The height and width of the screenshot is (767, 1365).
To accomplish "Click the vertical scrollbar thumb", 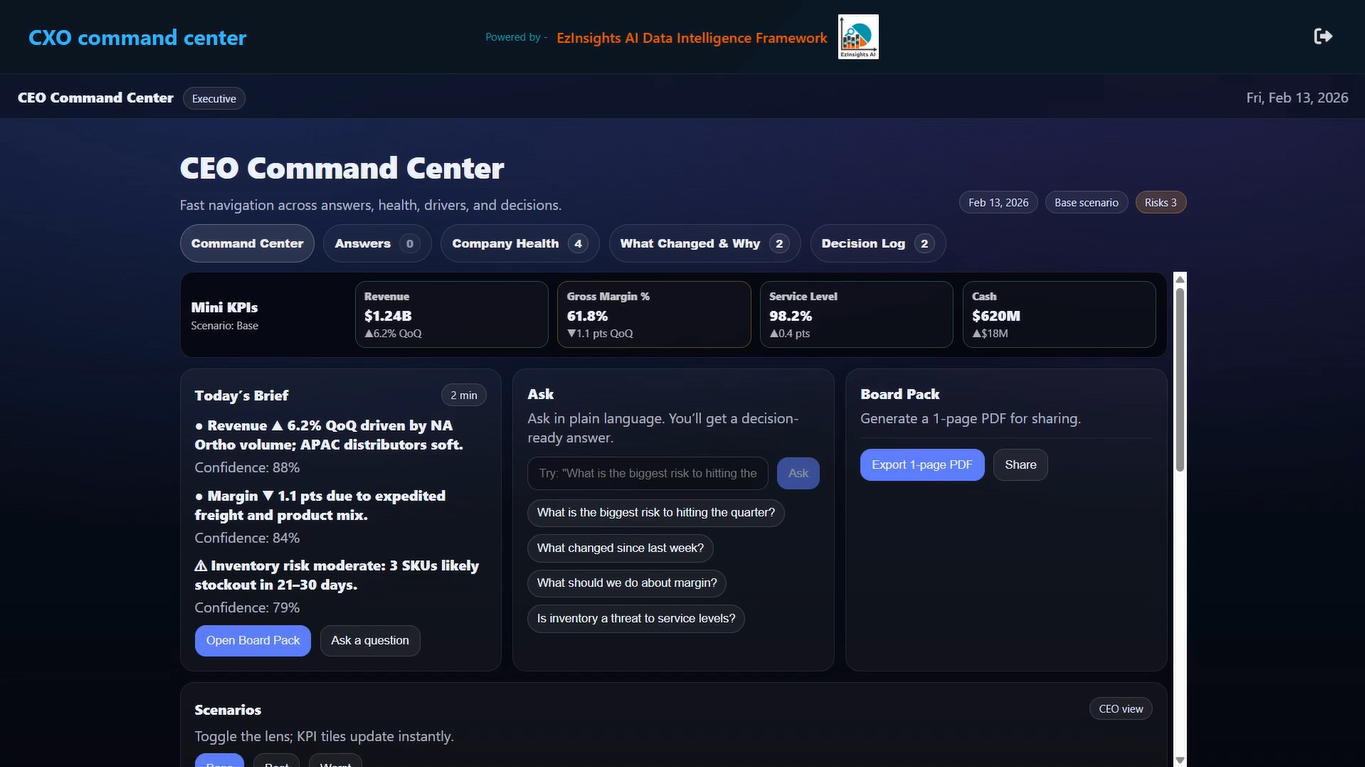I will tap(1180, 379).
